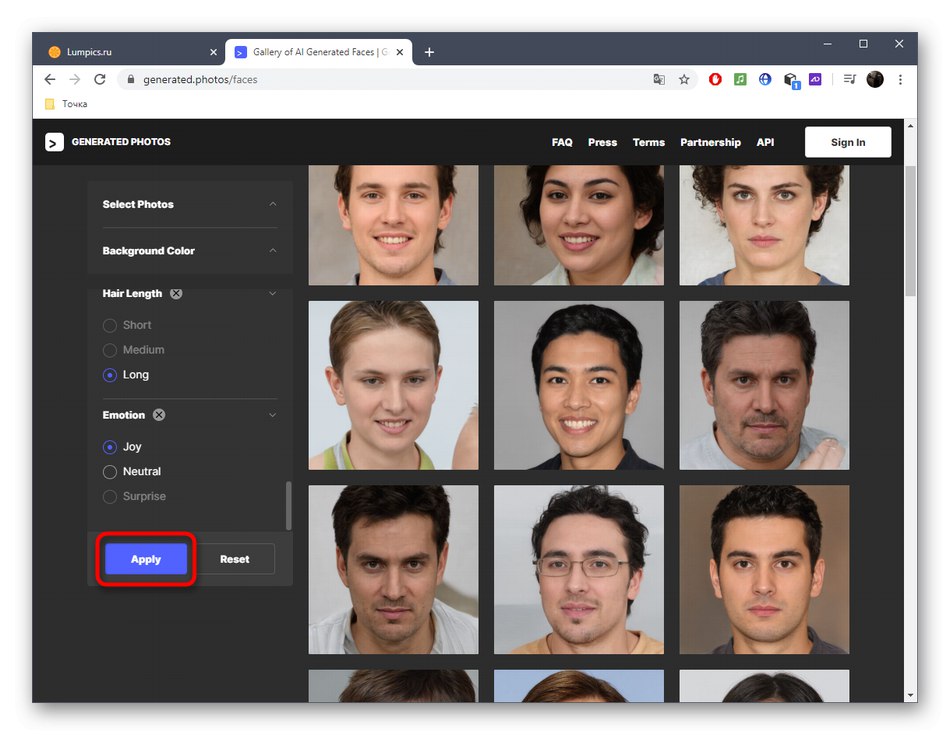Click the translate page icon

pyautogui.click(x=659, y=79)
